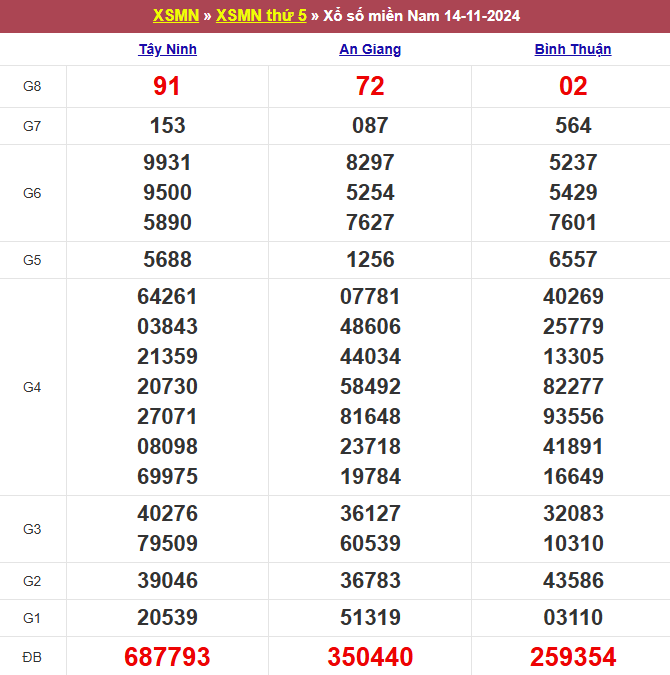
Task: Select G8 result 02 for Bình Thuận
Action: pos(573,86)
